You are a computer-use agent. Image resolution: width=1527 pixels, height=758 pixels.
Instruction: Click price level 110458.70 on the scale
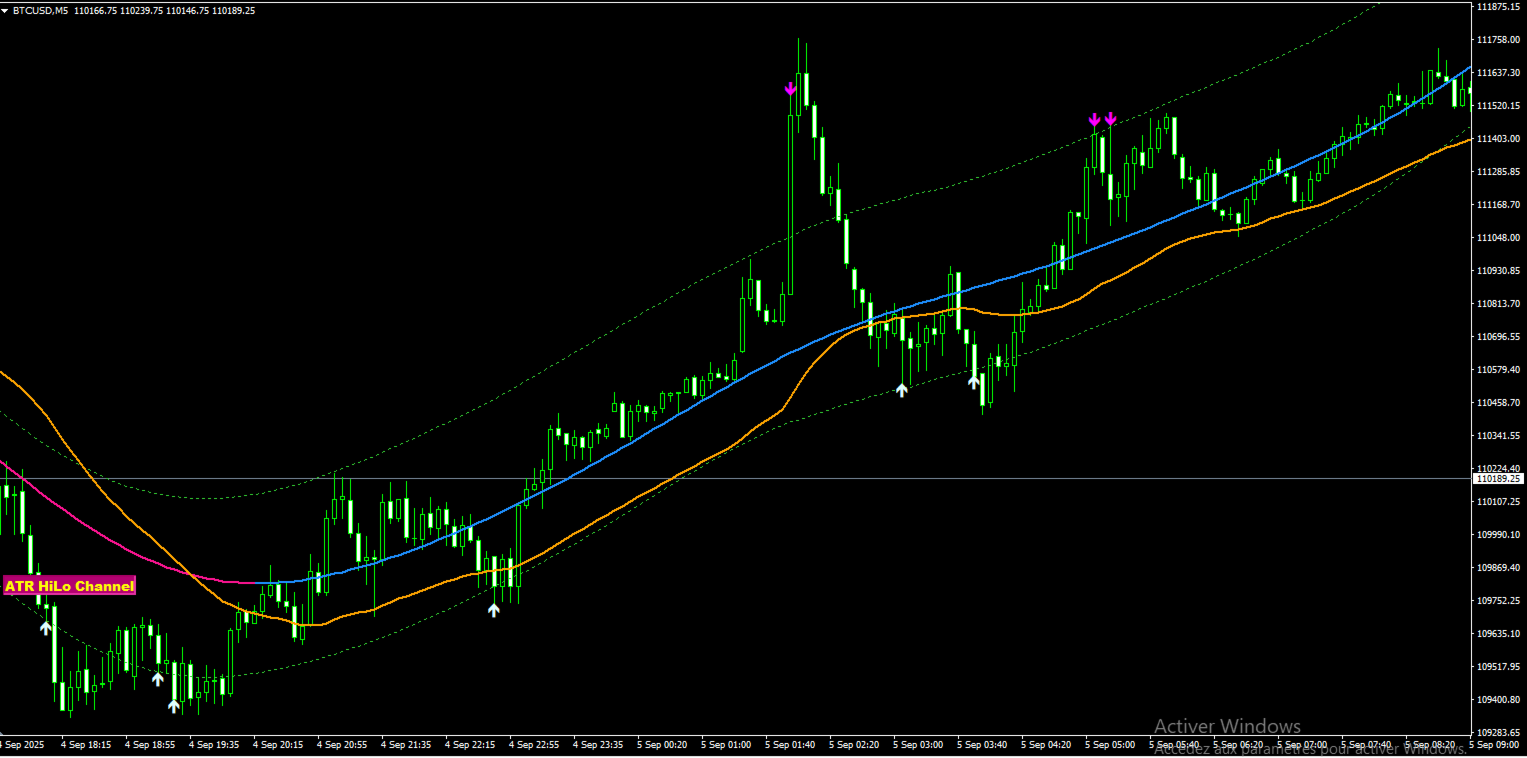[x=1497, y=402]
